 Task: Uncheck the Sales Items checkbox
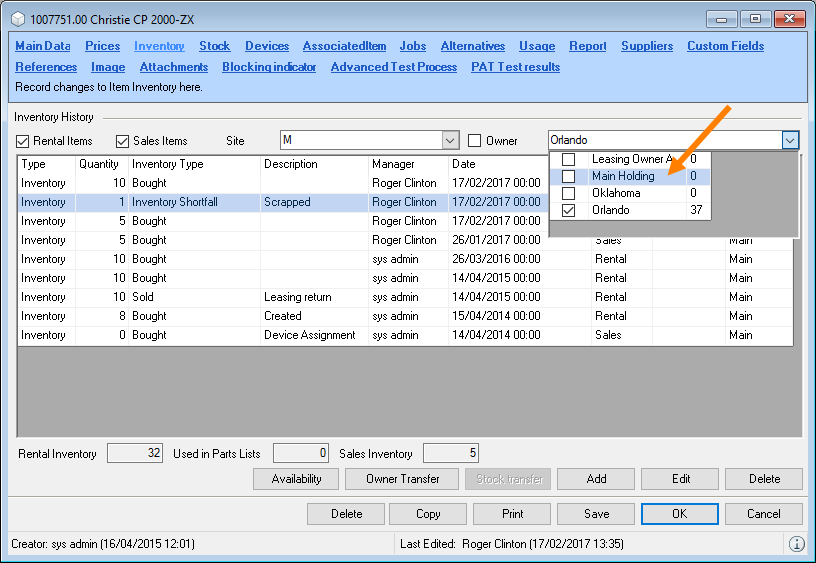(124, 141)
